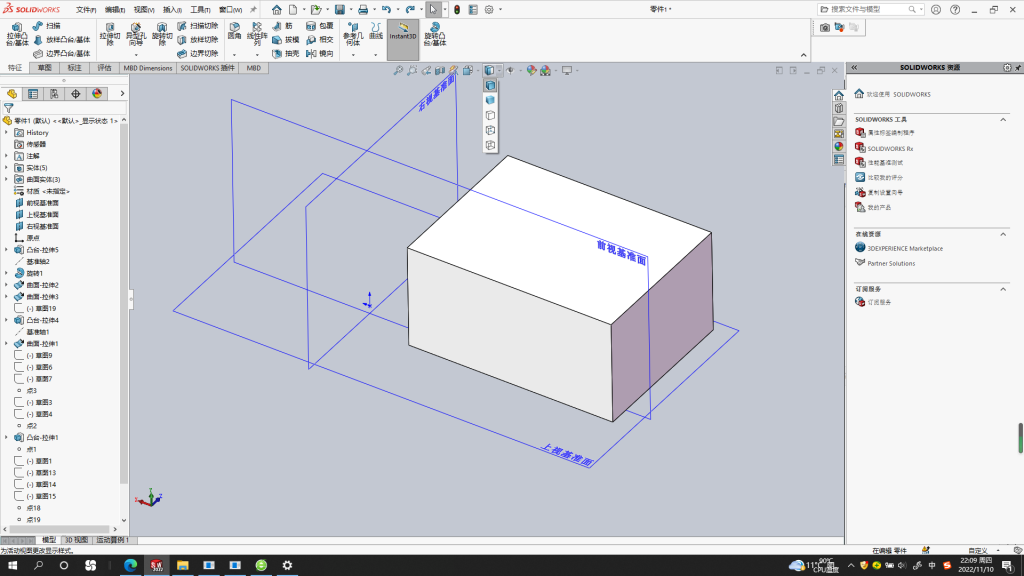
Task: Click the feature tree vertical scrollbar
Action: pyautogui.click(x=124, y=304)
